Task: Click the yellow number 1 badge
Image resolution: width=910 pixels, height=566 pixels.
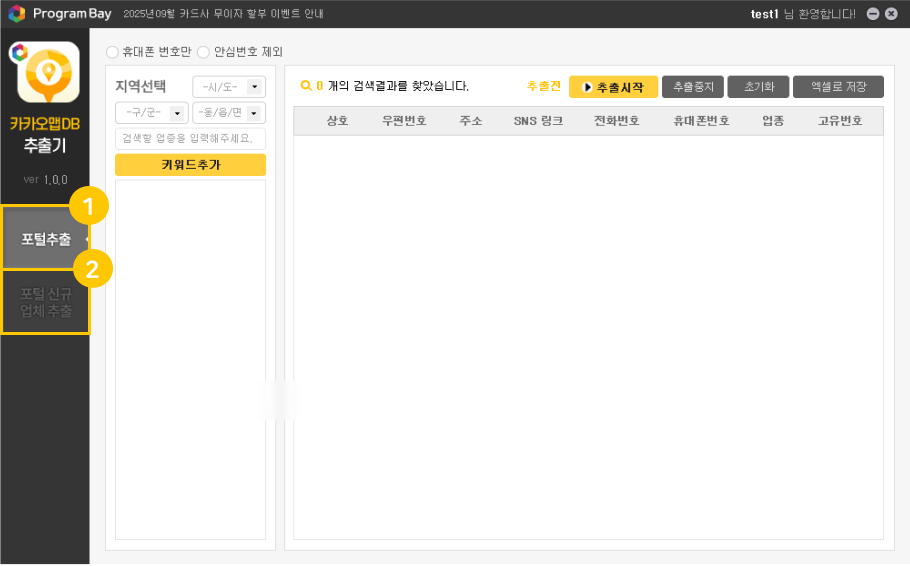Action: [x=89, y=207]
